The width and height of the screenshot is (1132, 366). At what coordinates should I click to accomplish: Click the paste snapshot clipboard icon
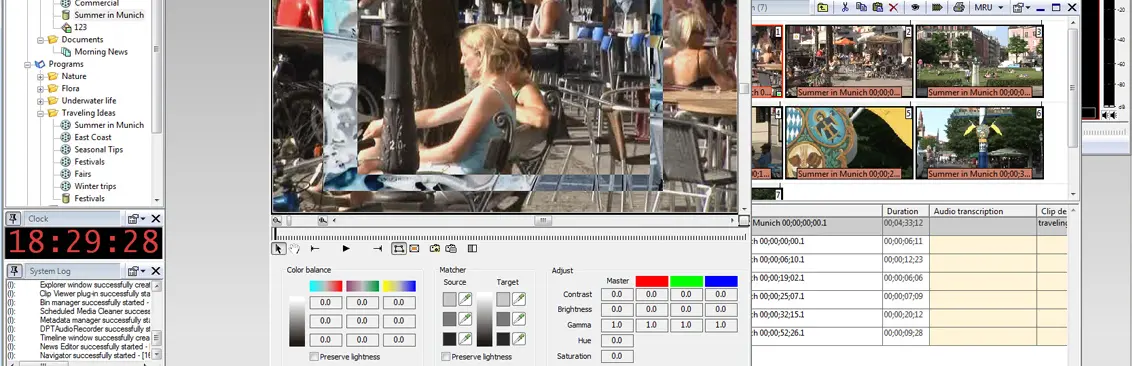pyautogui.click(x=451, y=248)
